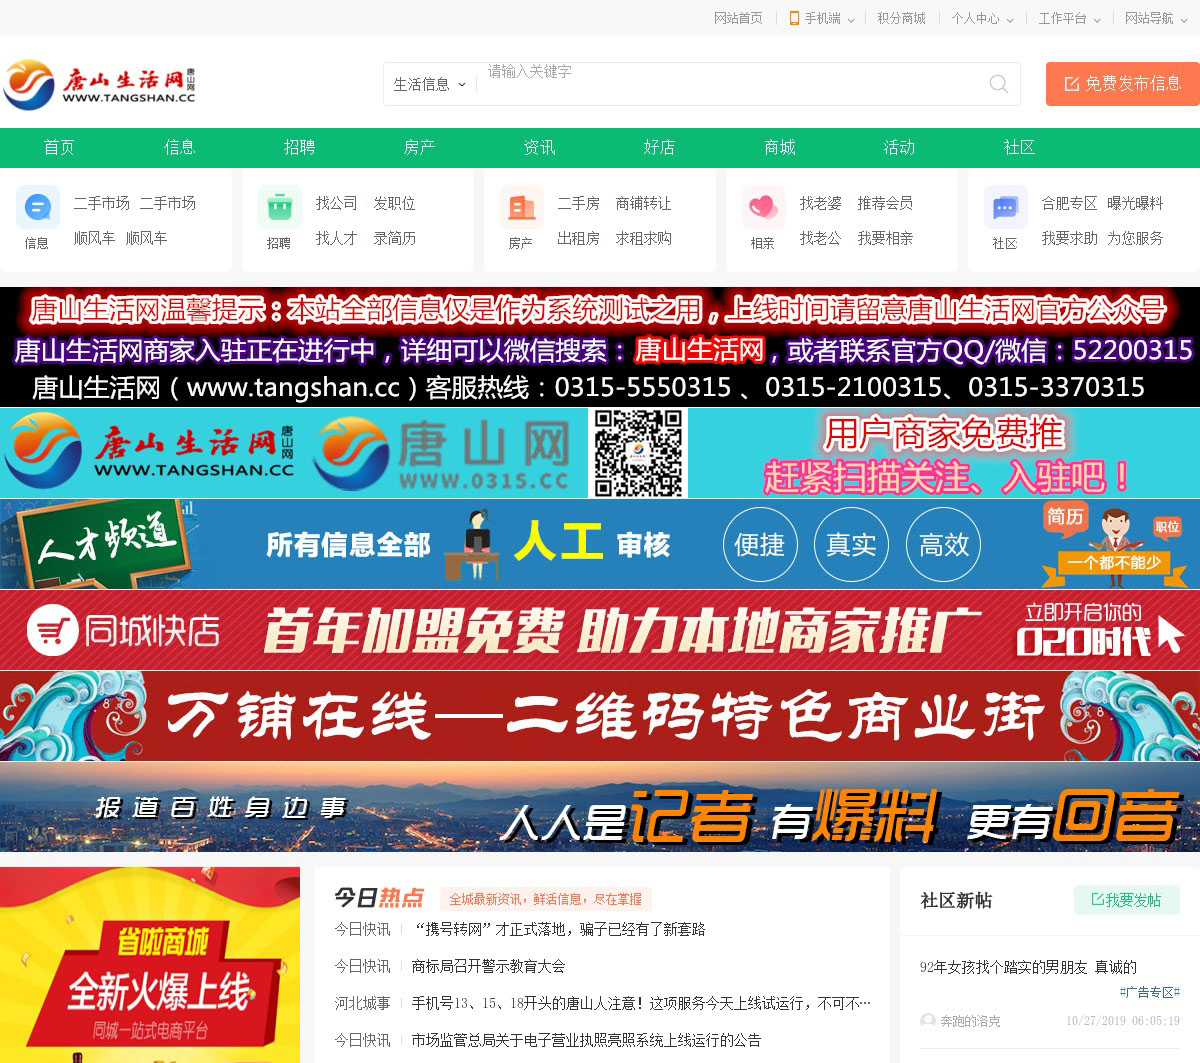Viewport: 1200px width, 1063px height.
Task: Open the 资讯 navigation tab
Action: click(539, 147)
